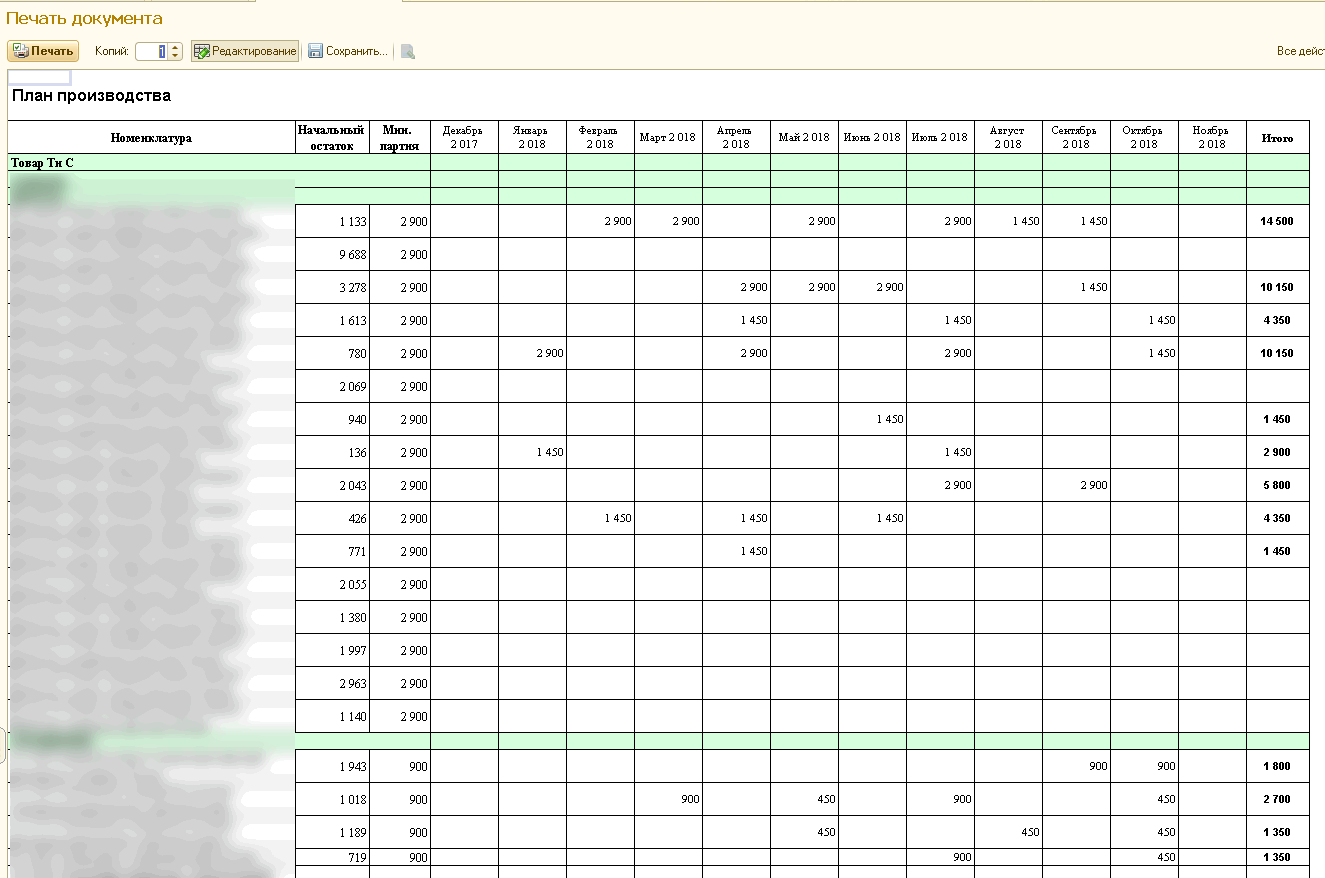Toggle the Редактирование edit mode

pos(245,51)
